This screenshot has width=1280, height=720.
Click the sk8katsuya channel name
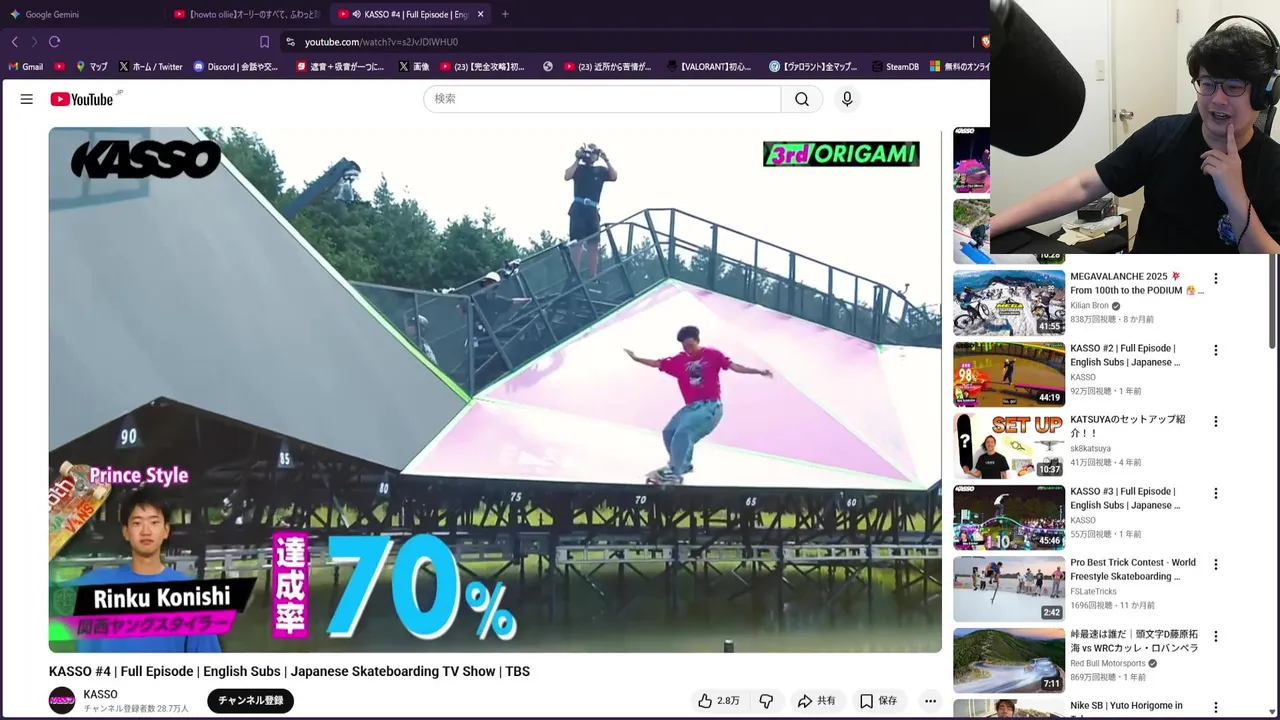coord(1090,449)
